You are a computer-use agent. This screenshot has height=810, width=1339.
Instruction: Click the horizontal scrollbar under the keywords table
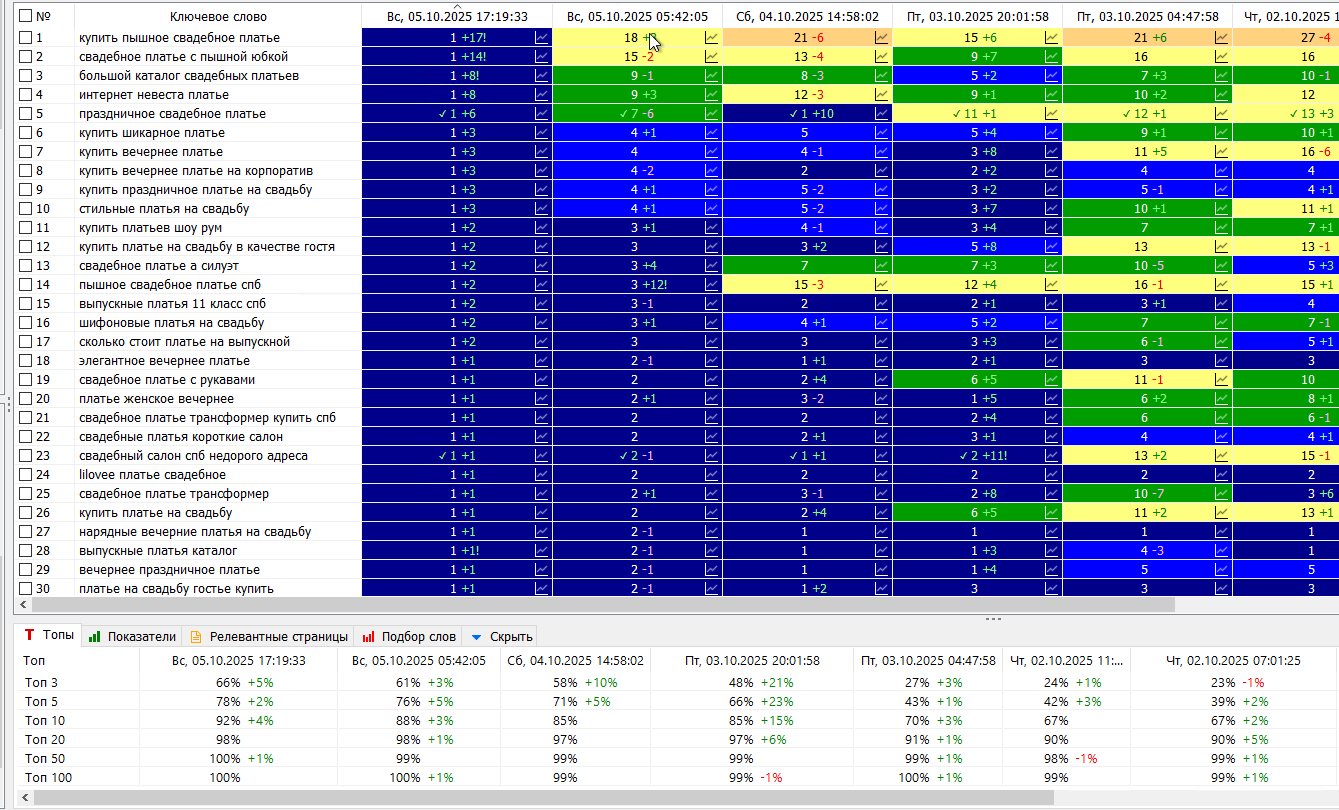point(600,605)
